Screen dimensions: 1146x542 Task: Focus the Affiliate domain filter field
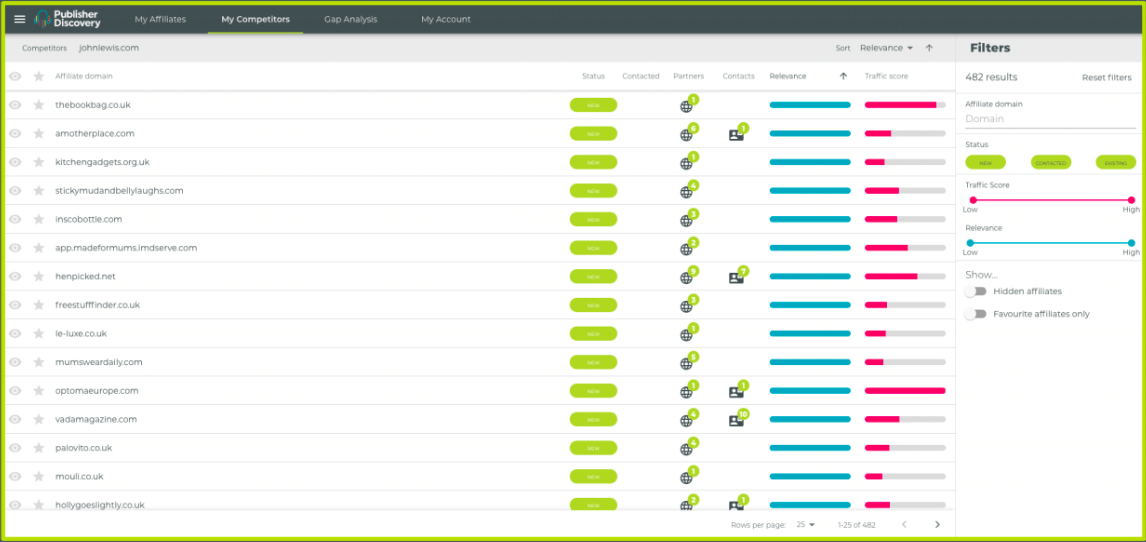click(x=1050, y=119)
